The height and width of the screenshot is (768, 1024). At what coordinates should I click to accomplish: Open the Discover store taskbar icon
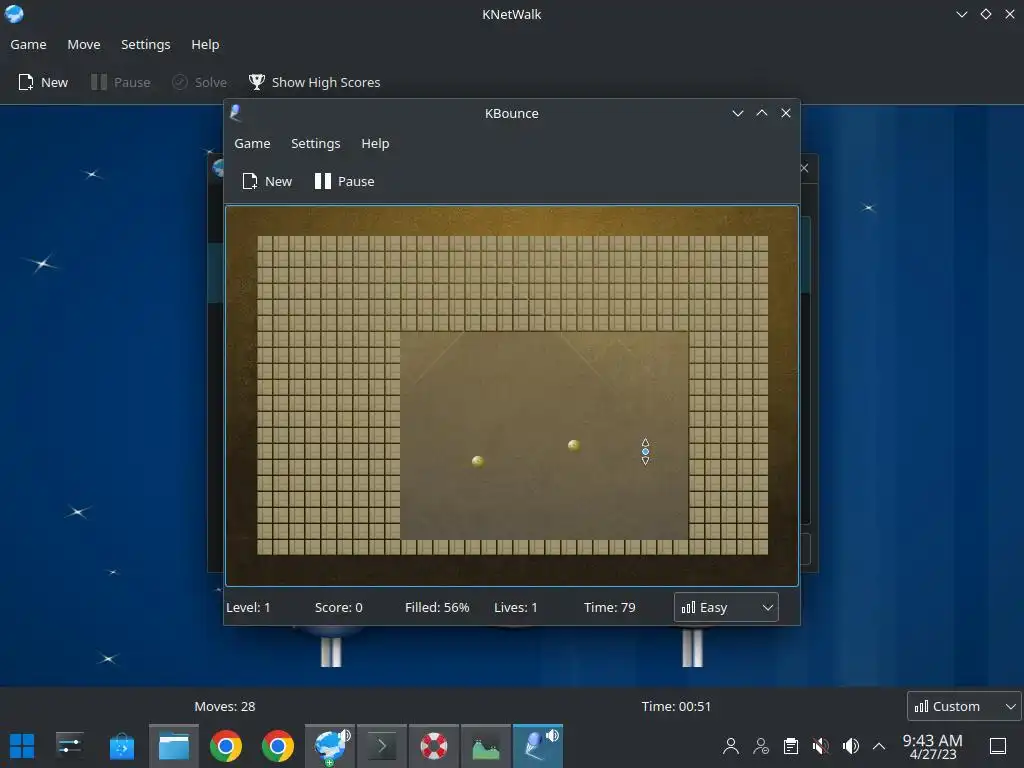(x=121, y=746)
